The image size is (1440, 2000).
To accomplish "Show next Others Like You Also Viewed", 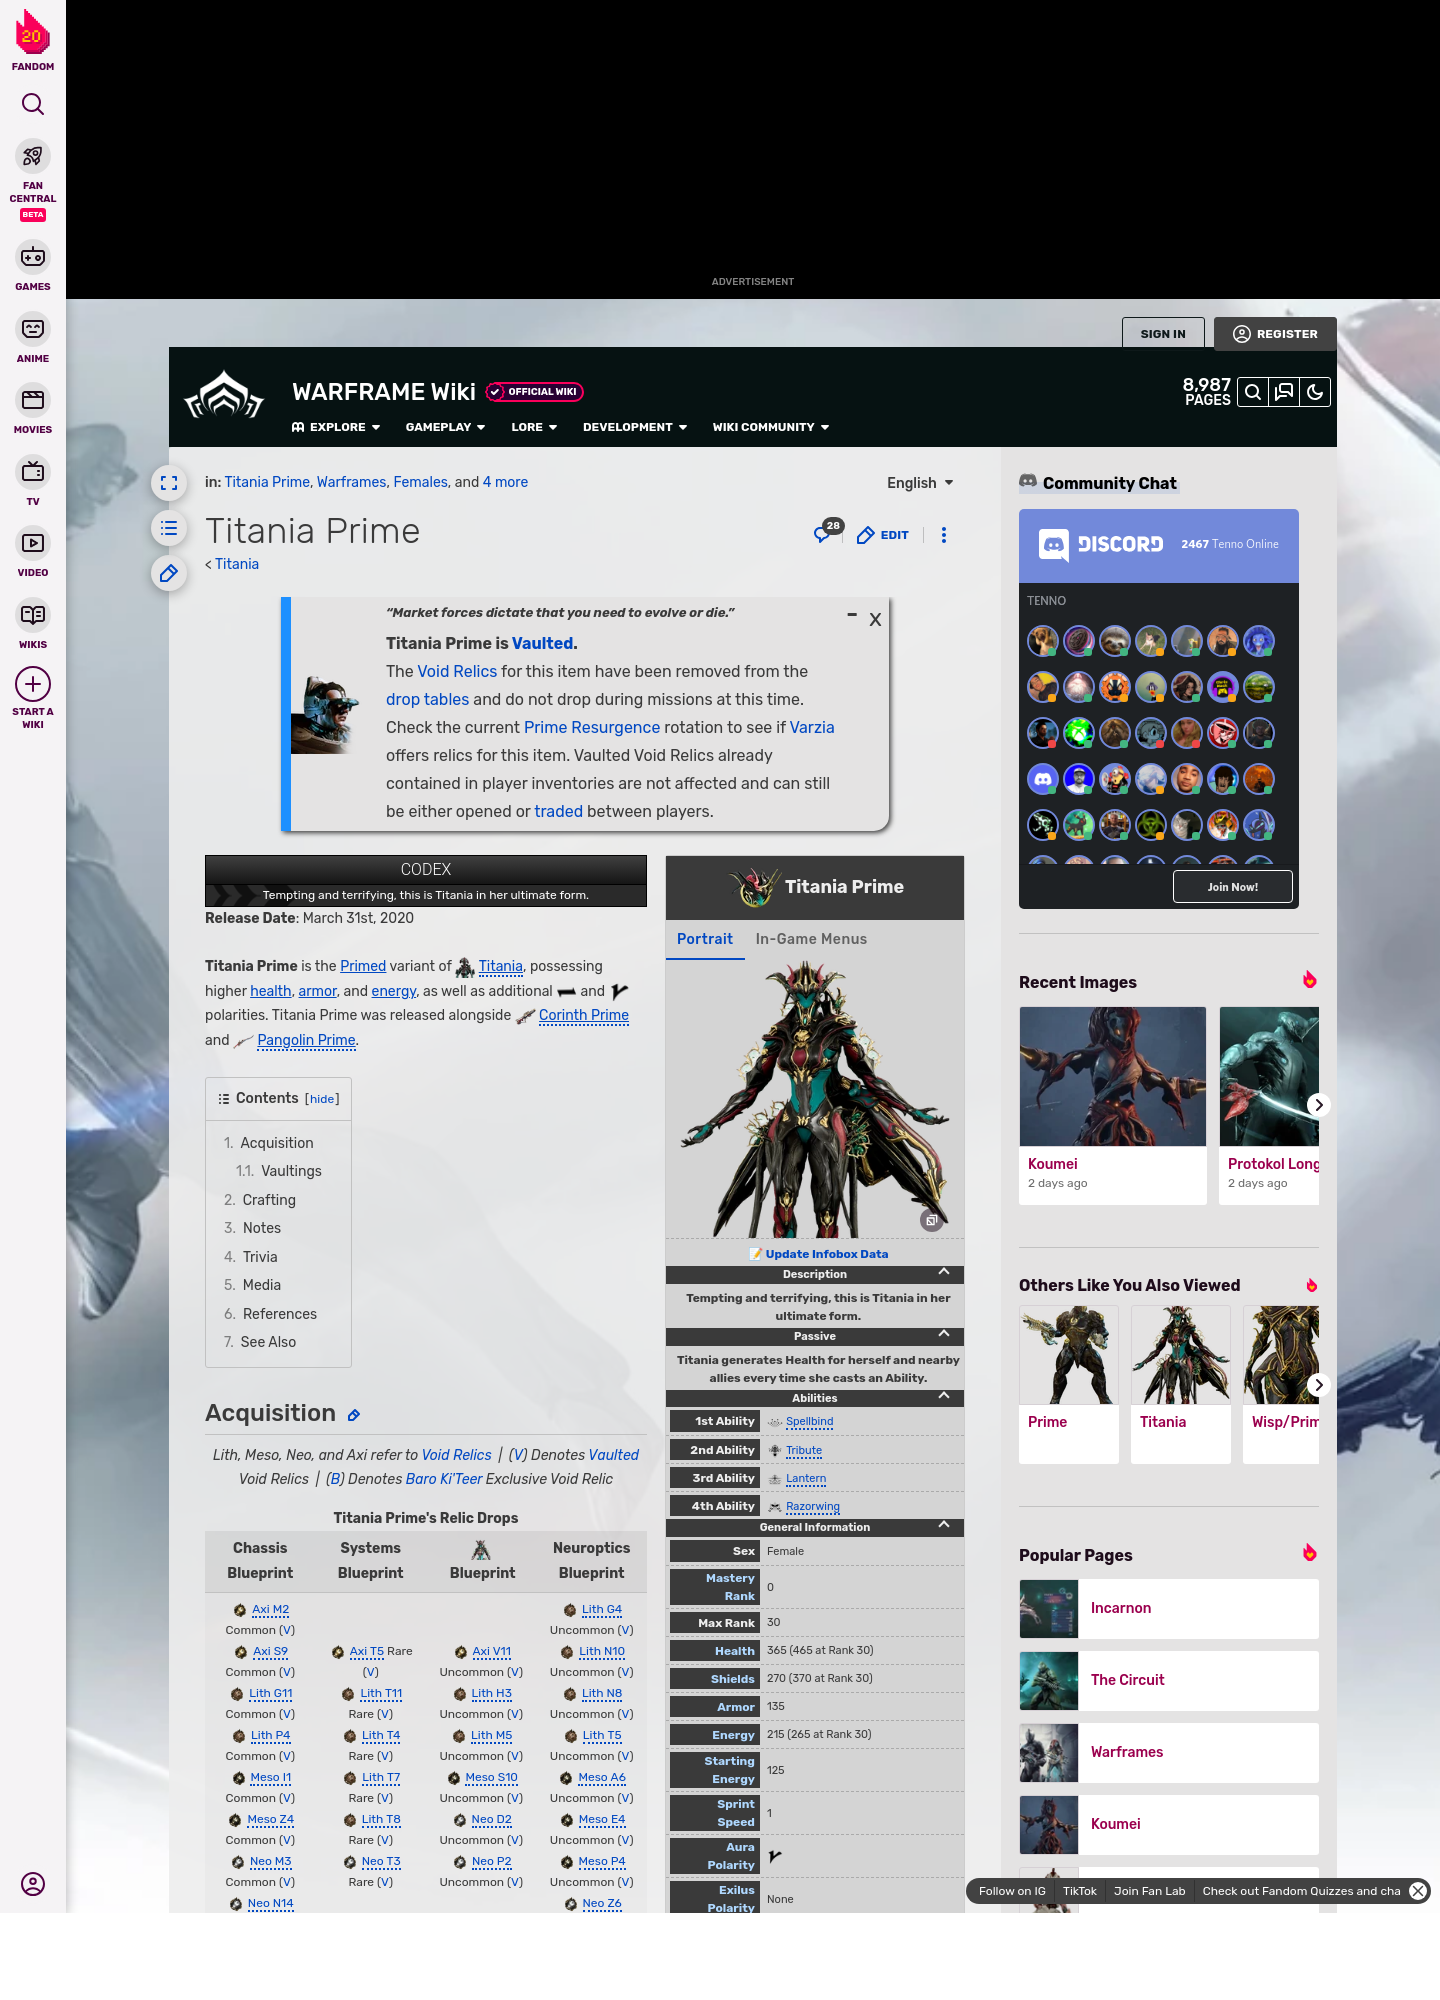I will pos(1318,1385).
